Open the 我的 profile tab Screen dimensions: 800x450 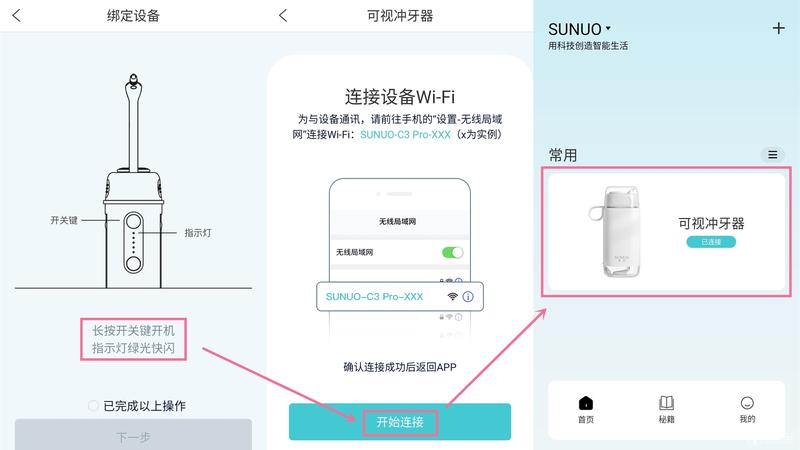click(747, 409)
